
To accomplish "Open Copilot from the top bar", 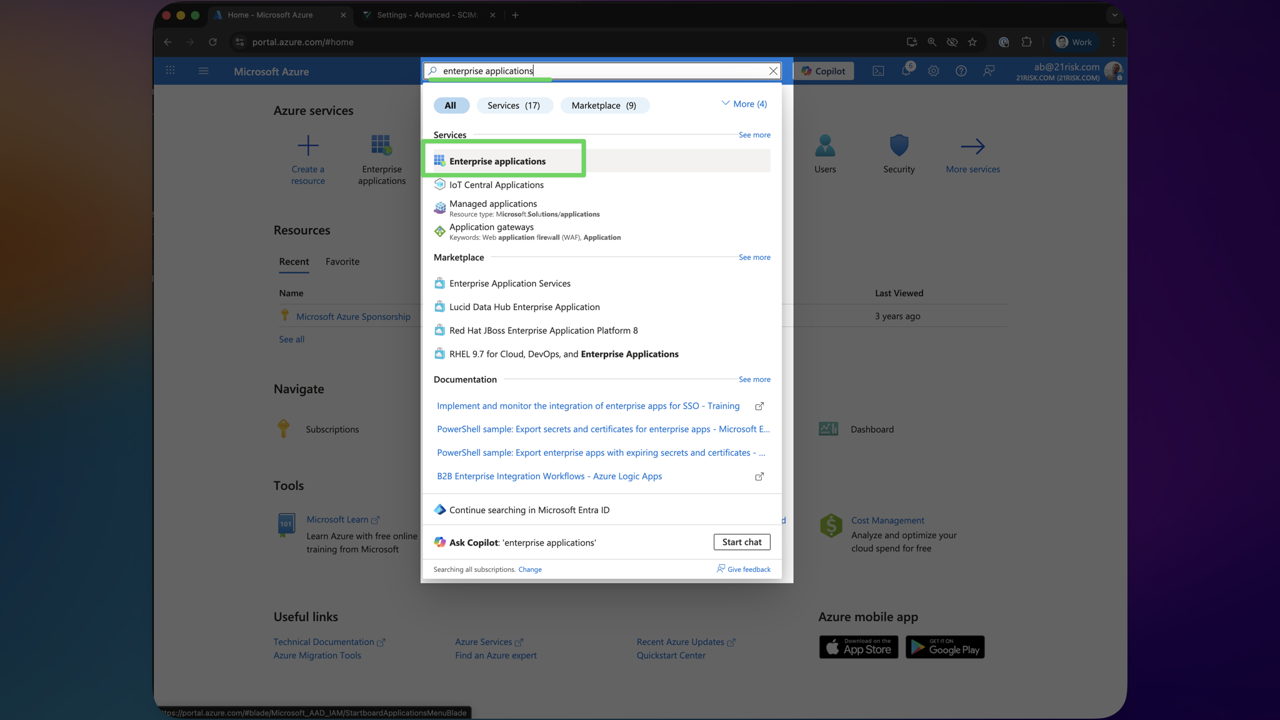I will pos(824,71).
